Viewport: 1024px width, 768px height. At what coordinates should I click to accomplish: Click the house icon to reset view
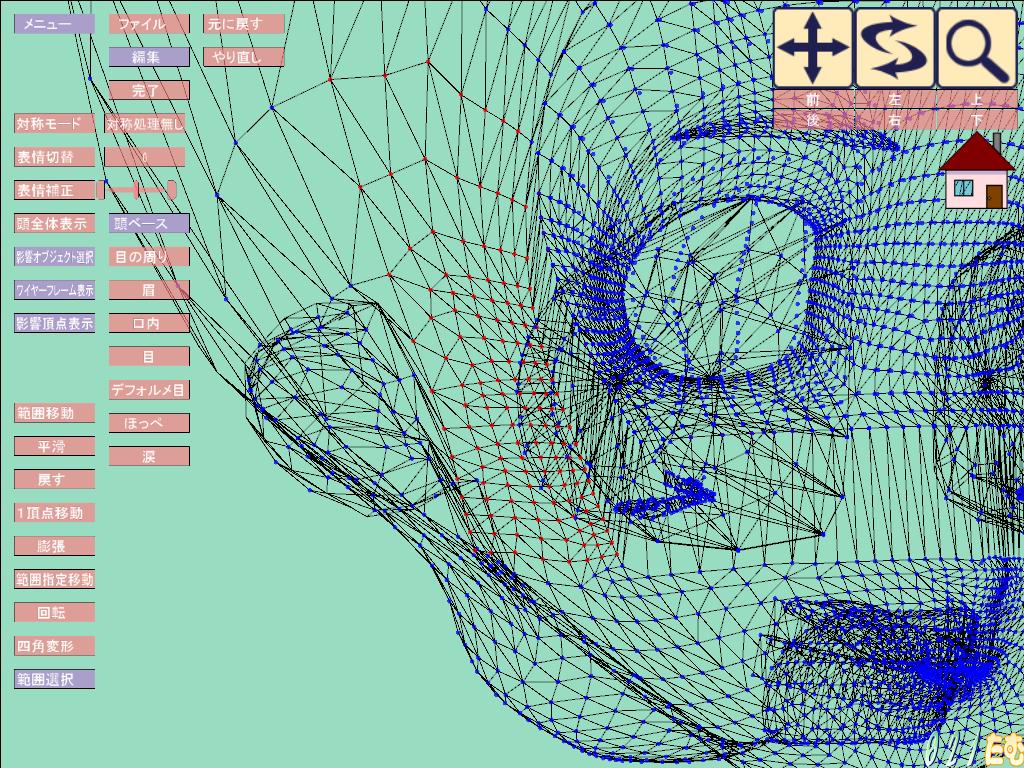pyautogui.click(x=977, y=171)
